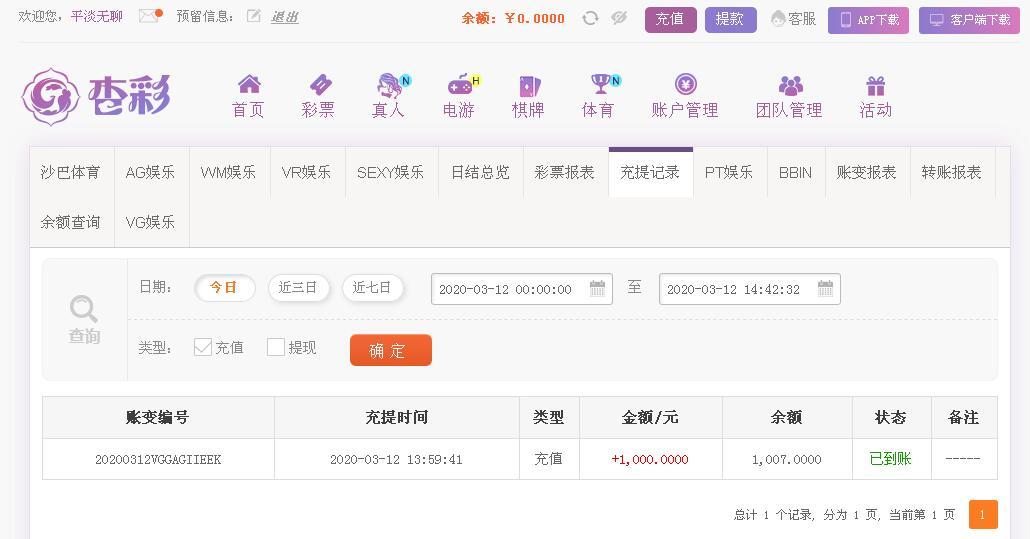Image resolution: width=1030 pixels, height=539 pixels.
Task: Open 棋牌 cards icon
Action: 529,86
